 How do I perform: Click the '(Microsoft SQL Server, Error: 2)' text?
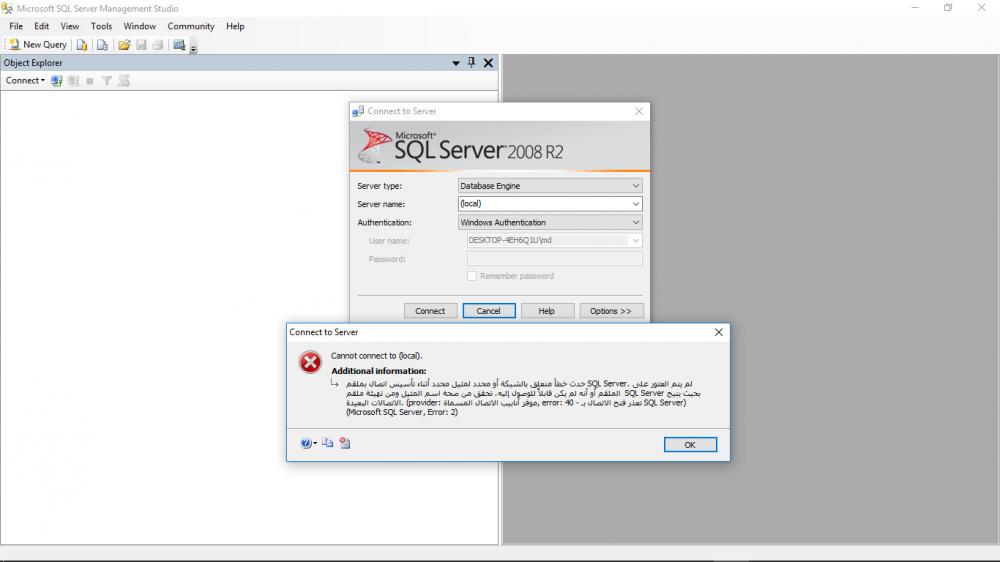click(x=402, y=412)
